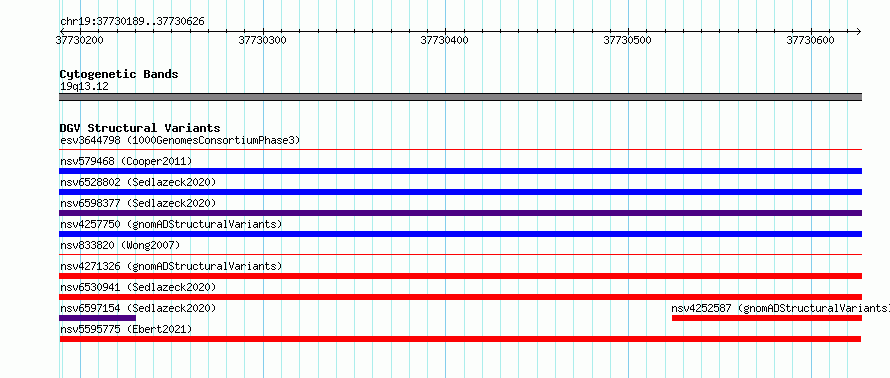This screenshot has width=890, height=378.
Task: Click the red bar under nsv5595775
Action: point(460,339)
